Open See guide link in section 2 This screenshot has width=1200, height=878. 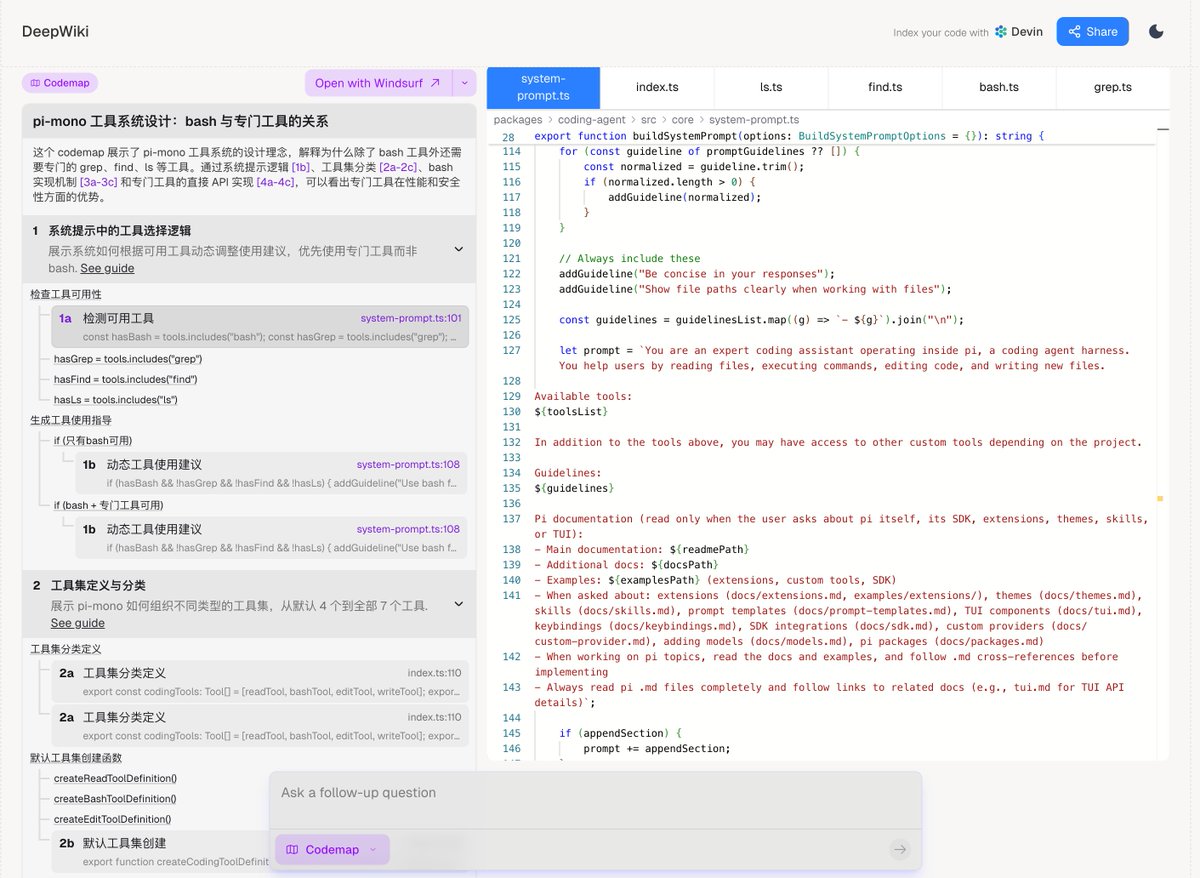pos(77,623)
